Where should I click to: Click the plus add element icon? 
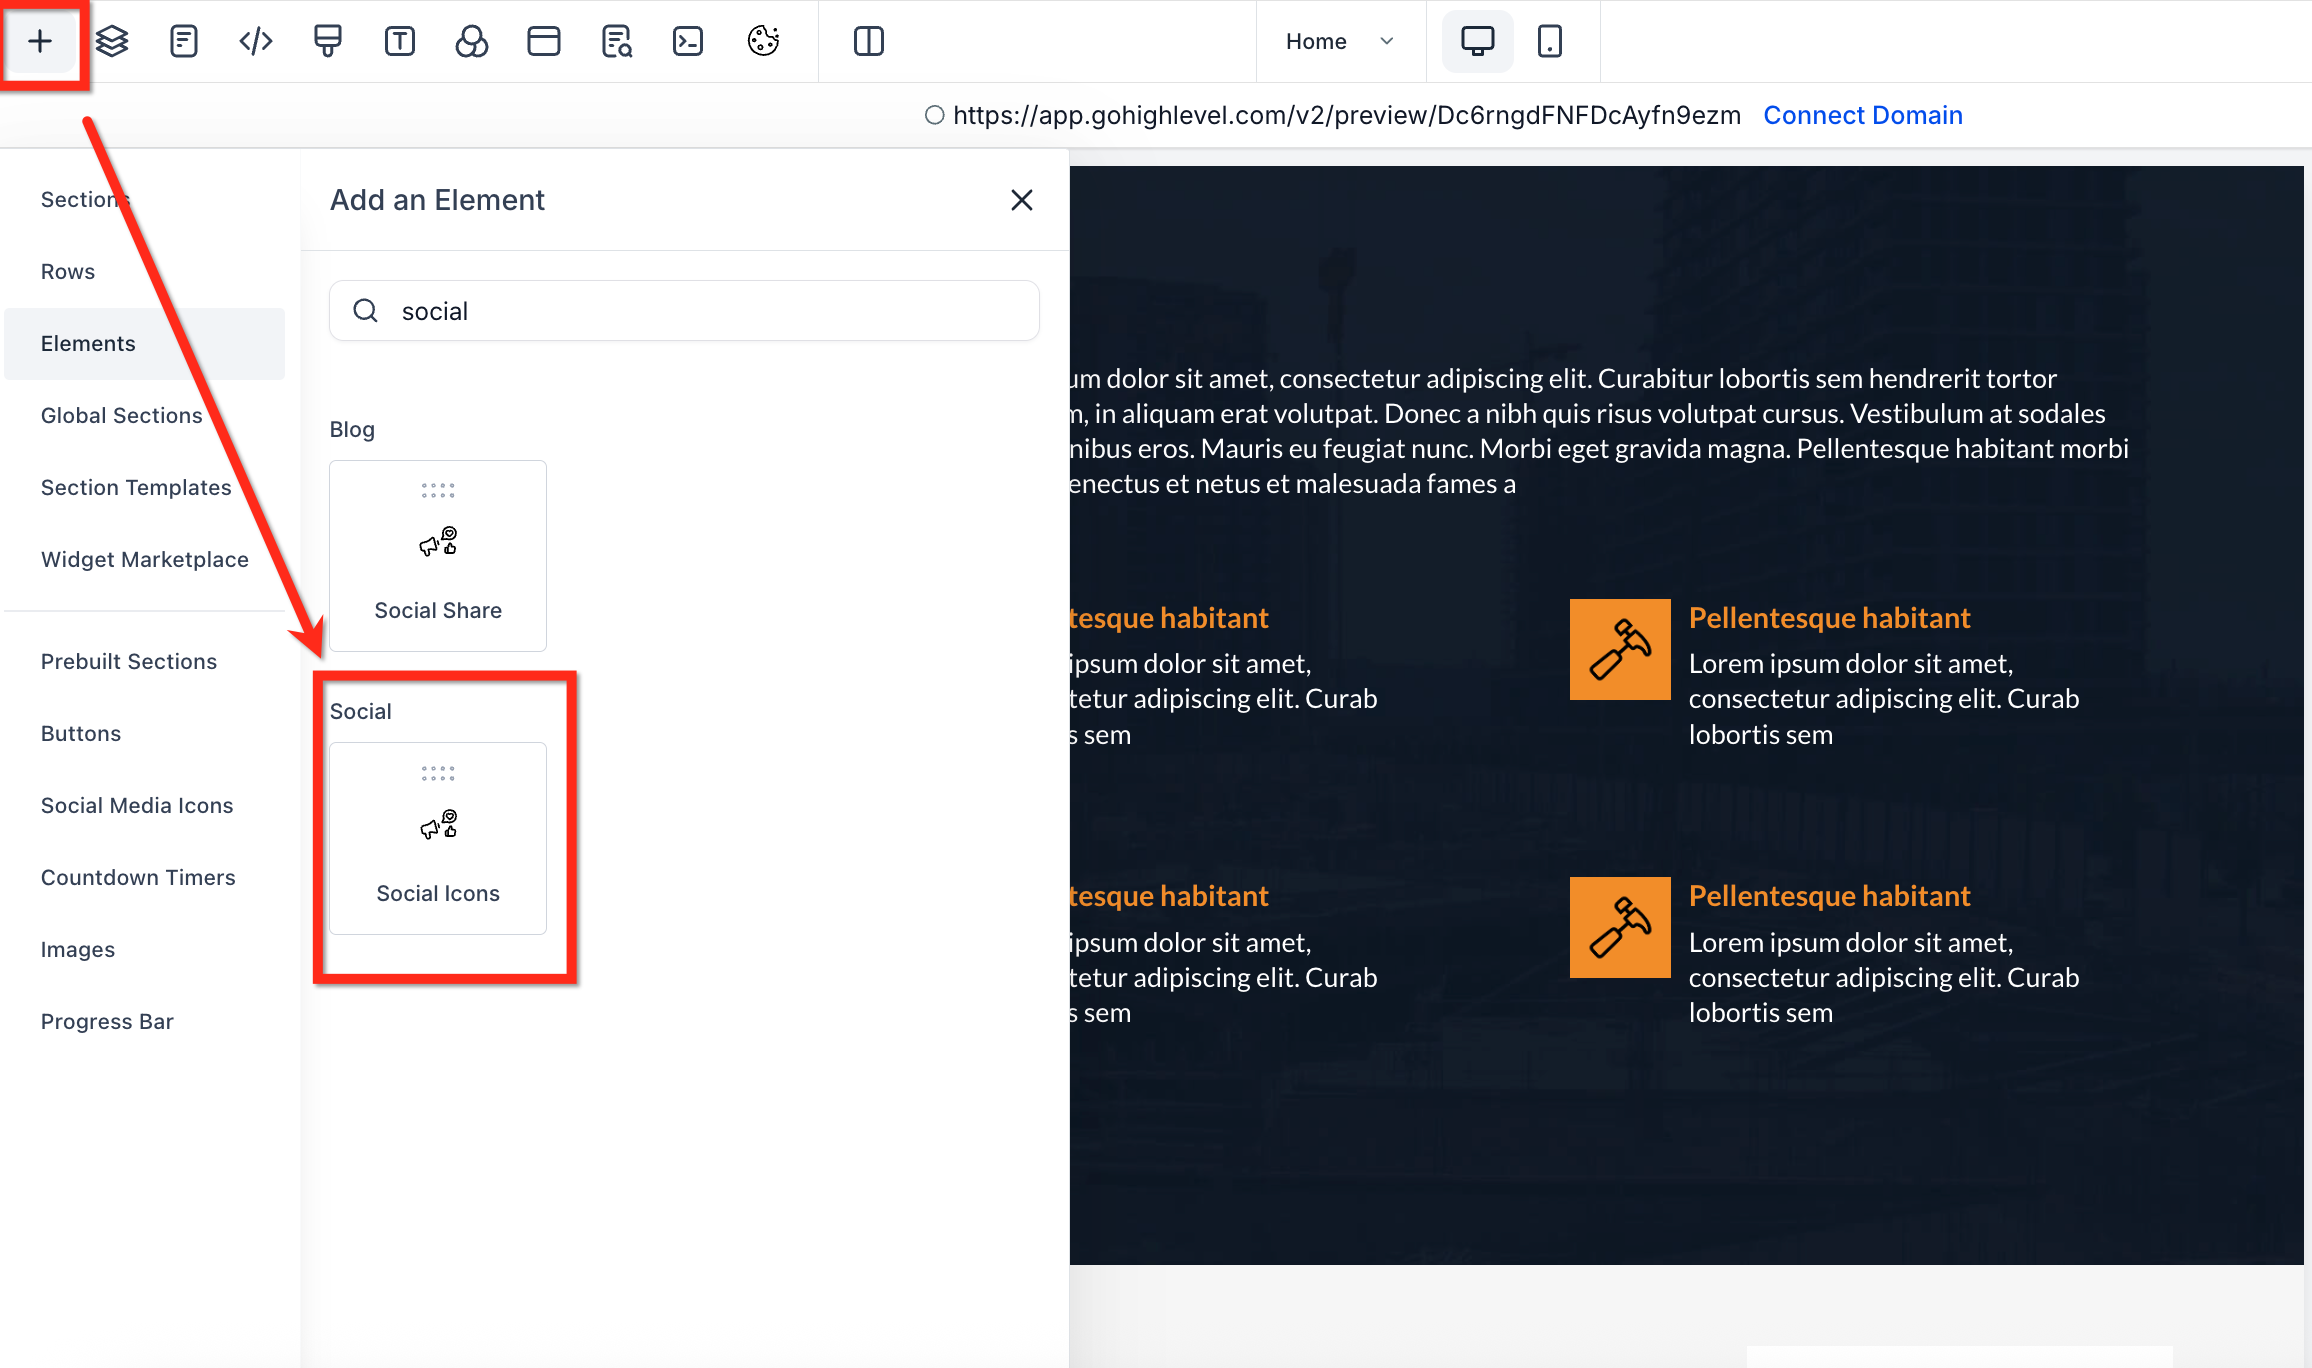tap(40, 41)
